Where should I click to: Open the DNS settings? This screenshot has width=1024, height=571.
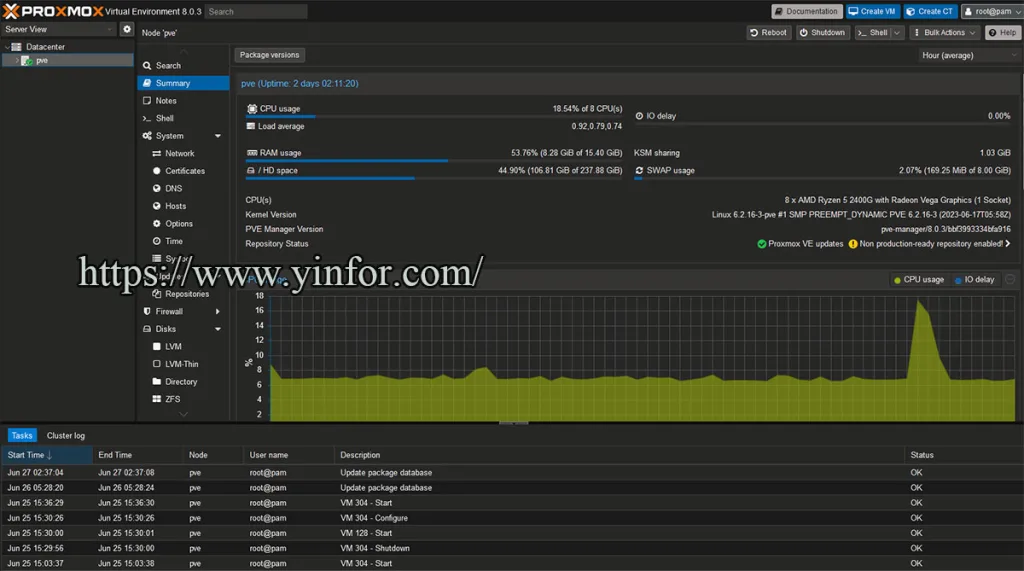(x=174, y=189)
